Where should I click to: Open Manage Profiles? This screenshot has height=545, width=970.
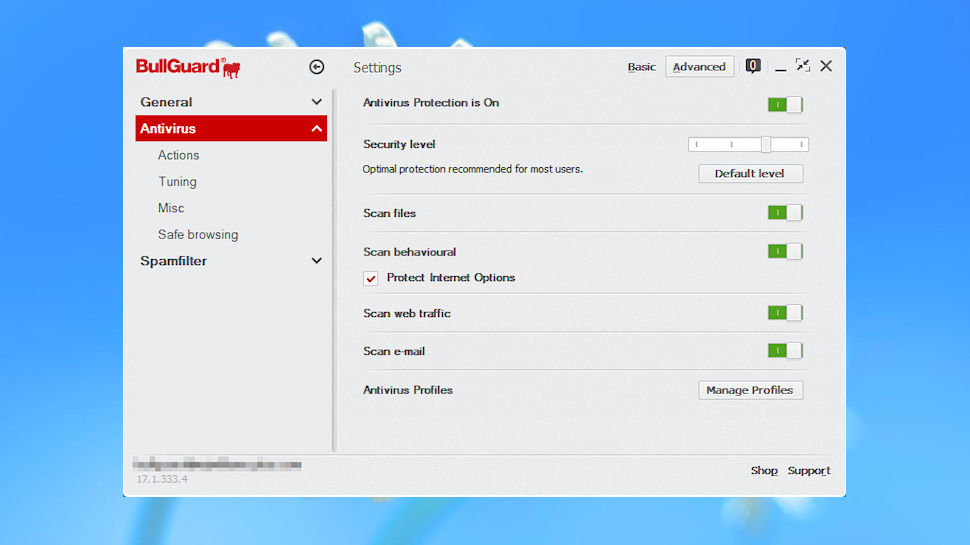pos(750,390)
